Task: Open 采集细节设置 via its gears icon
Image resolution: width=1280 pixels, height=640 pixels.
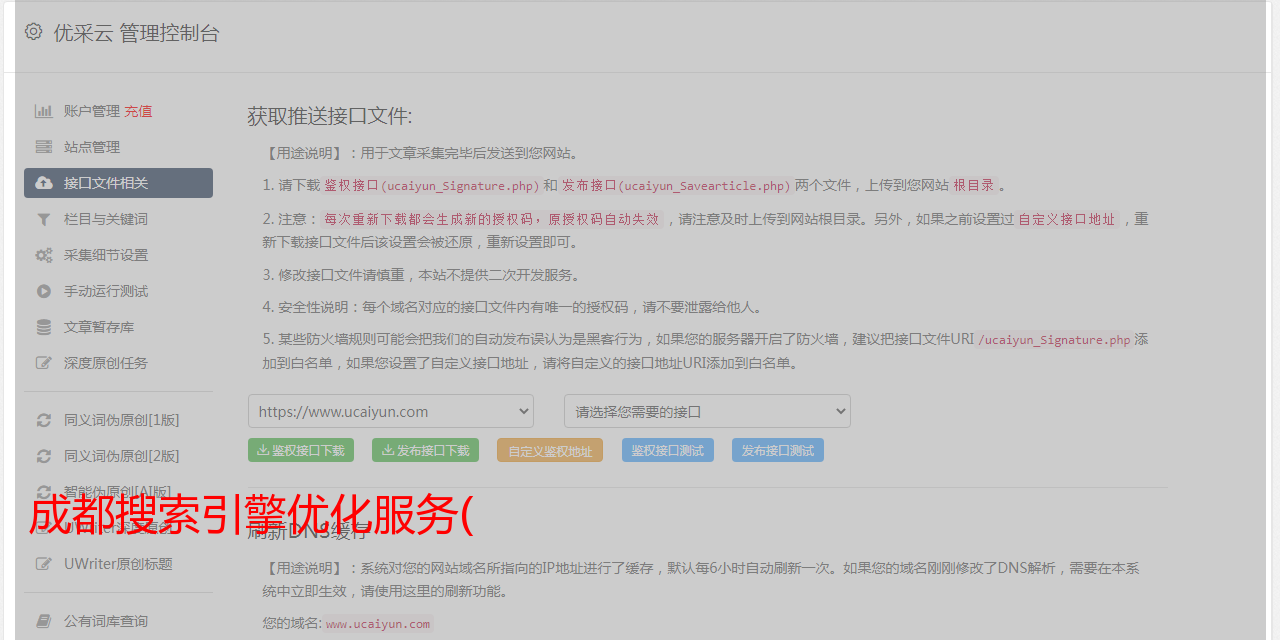Action: coord(44,255)
